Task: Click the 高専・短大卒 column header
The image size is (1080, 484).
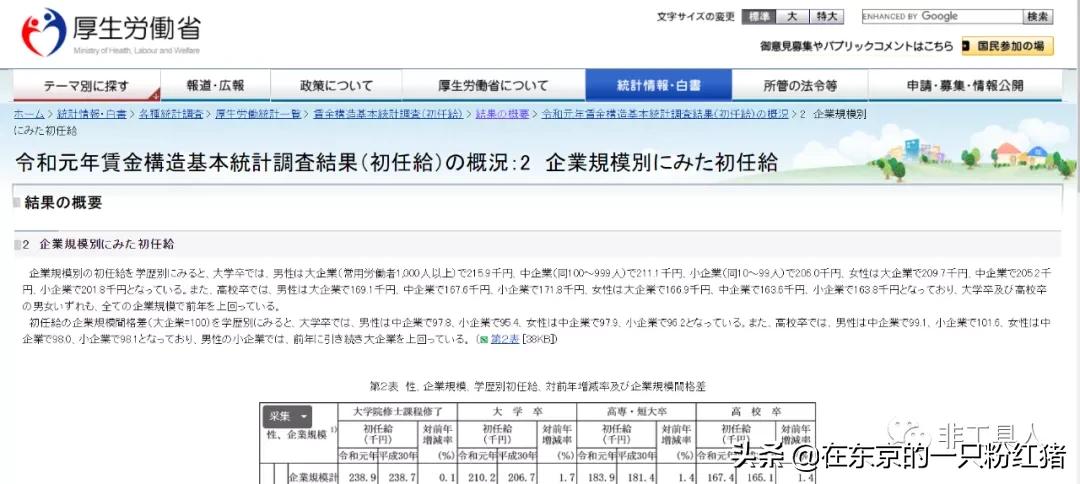Action: coord(636,410)
